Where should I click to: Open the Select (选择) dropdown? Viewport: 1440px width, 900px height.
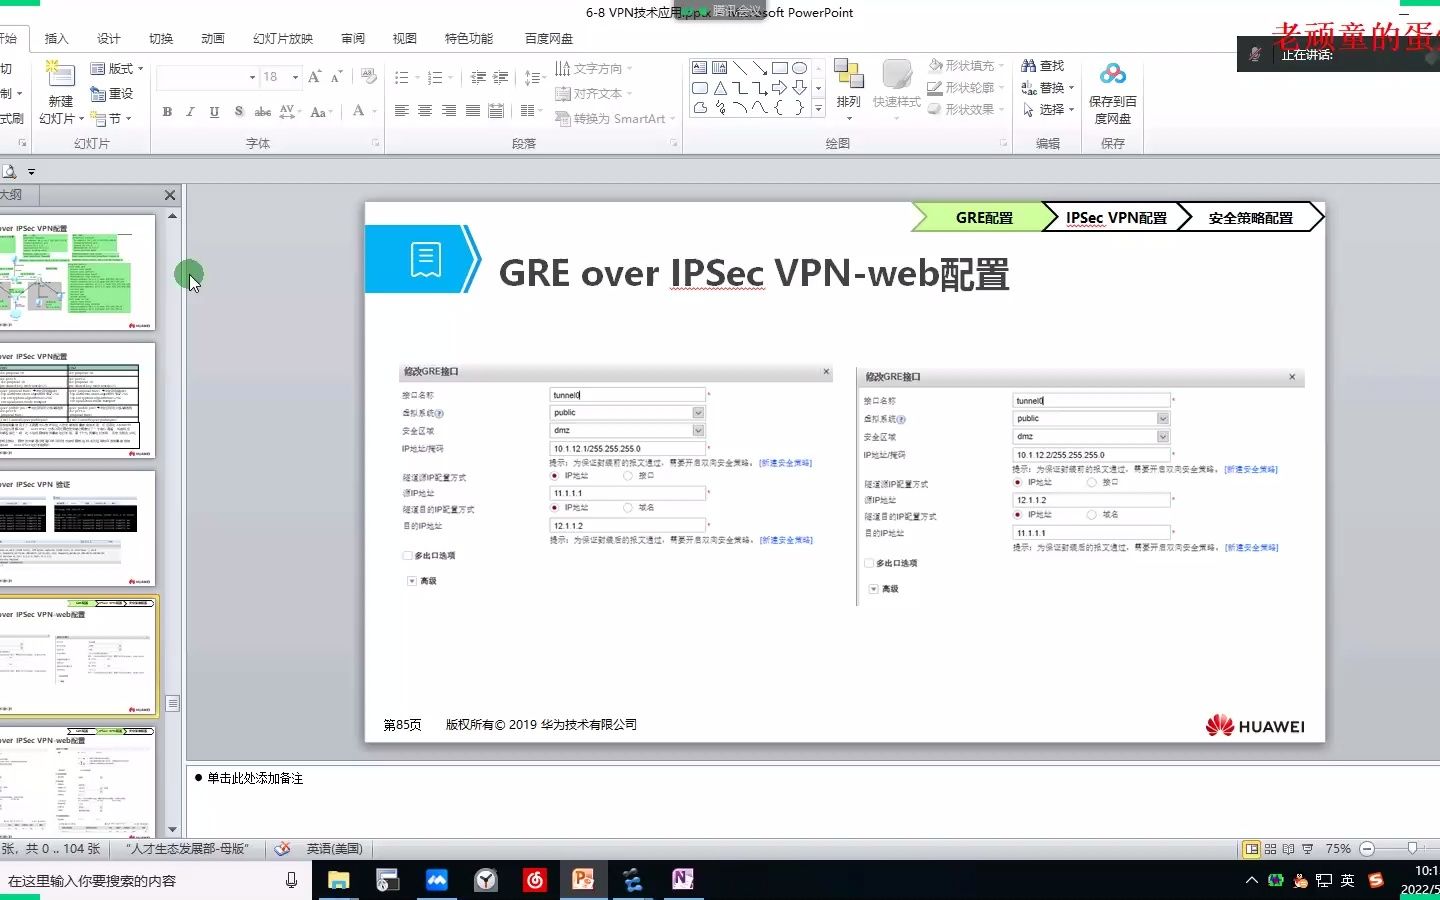(x=1048, y=110)
